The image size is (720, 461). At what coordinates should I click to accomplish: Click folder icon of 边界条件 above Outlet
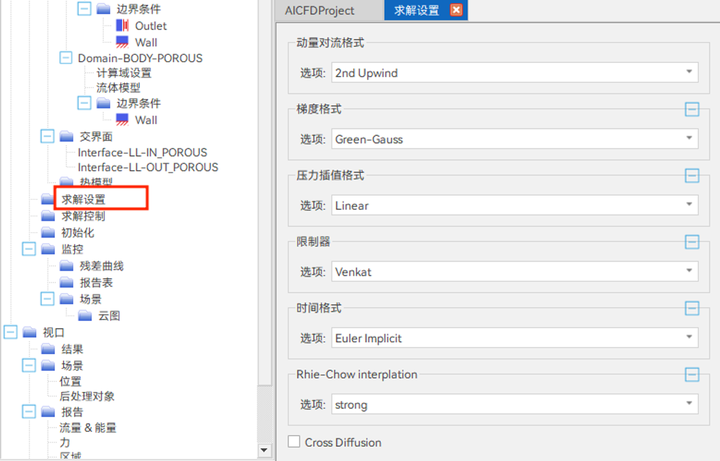pyautogui.click(x=103, y=9)
